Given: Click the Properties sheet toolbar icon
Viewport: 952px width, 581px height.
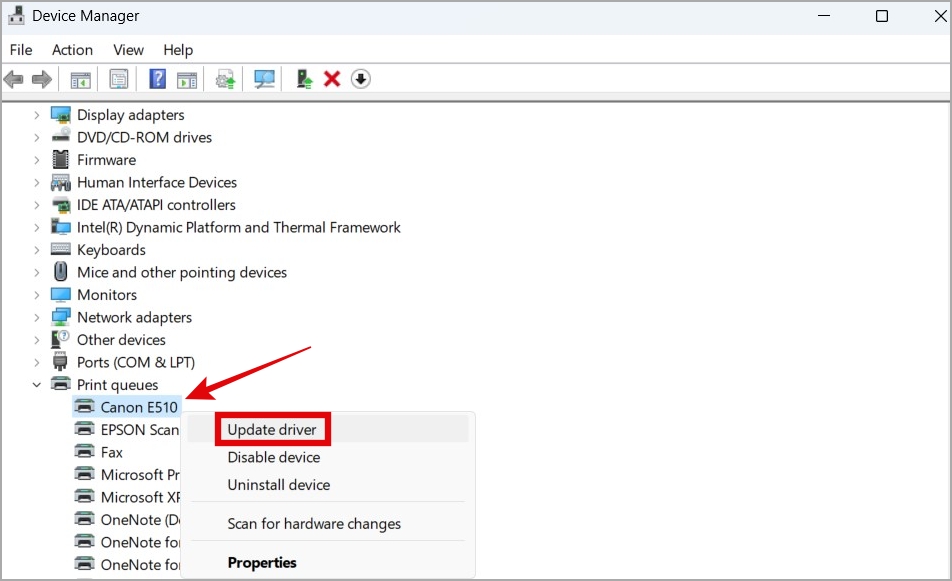Looking at the screenshot, I should click(118, 79).
